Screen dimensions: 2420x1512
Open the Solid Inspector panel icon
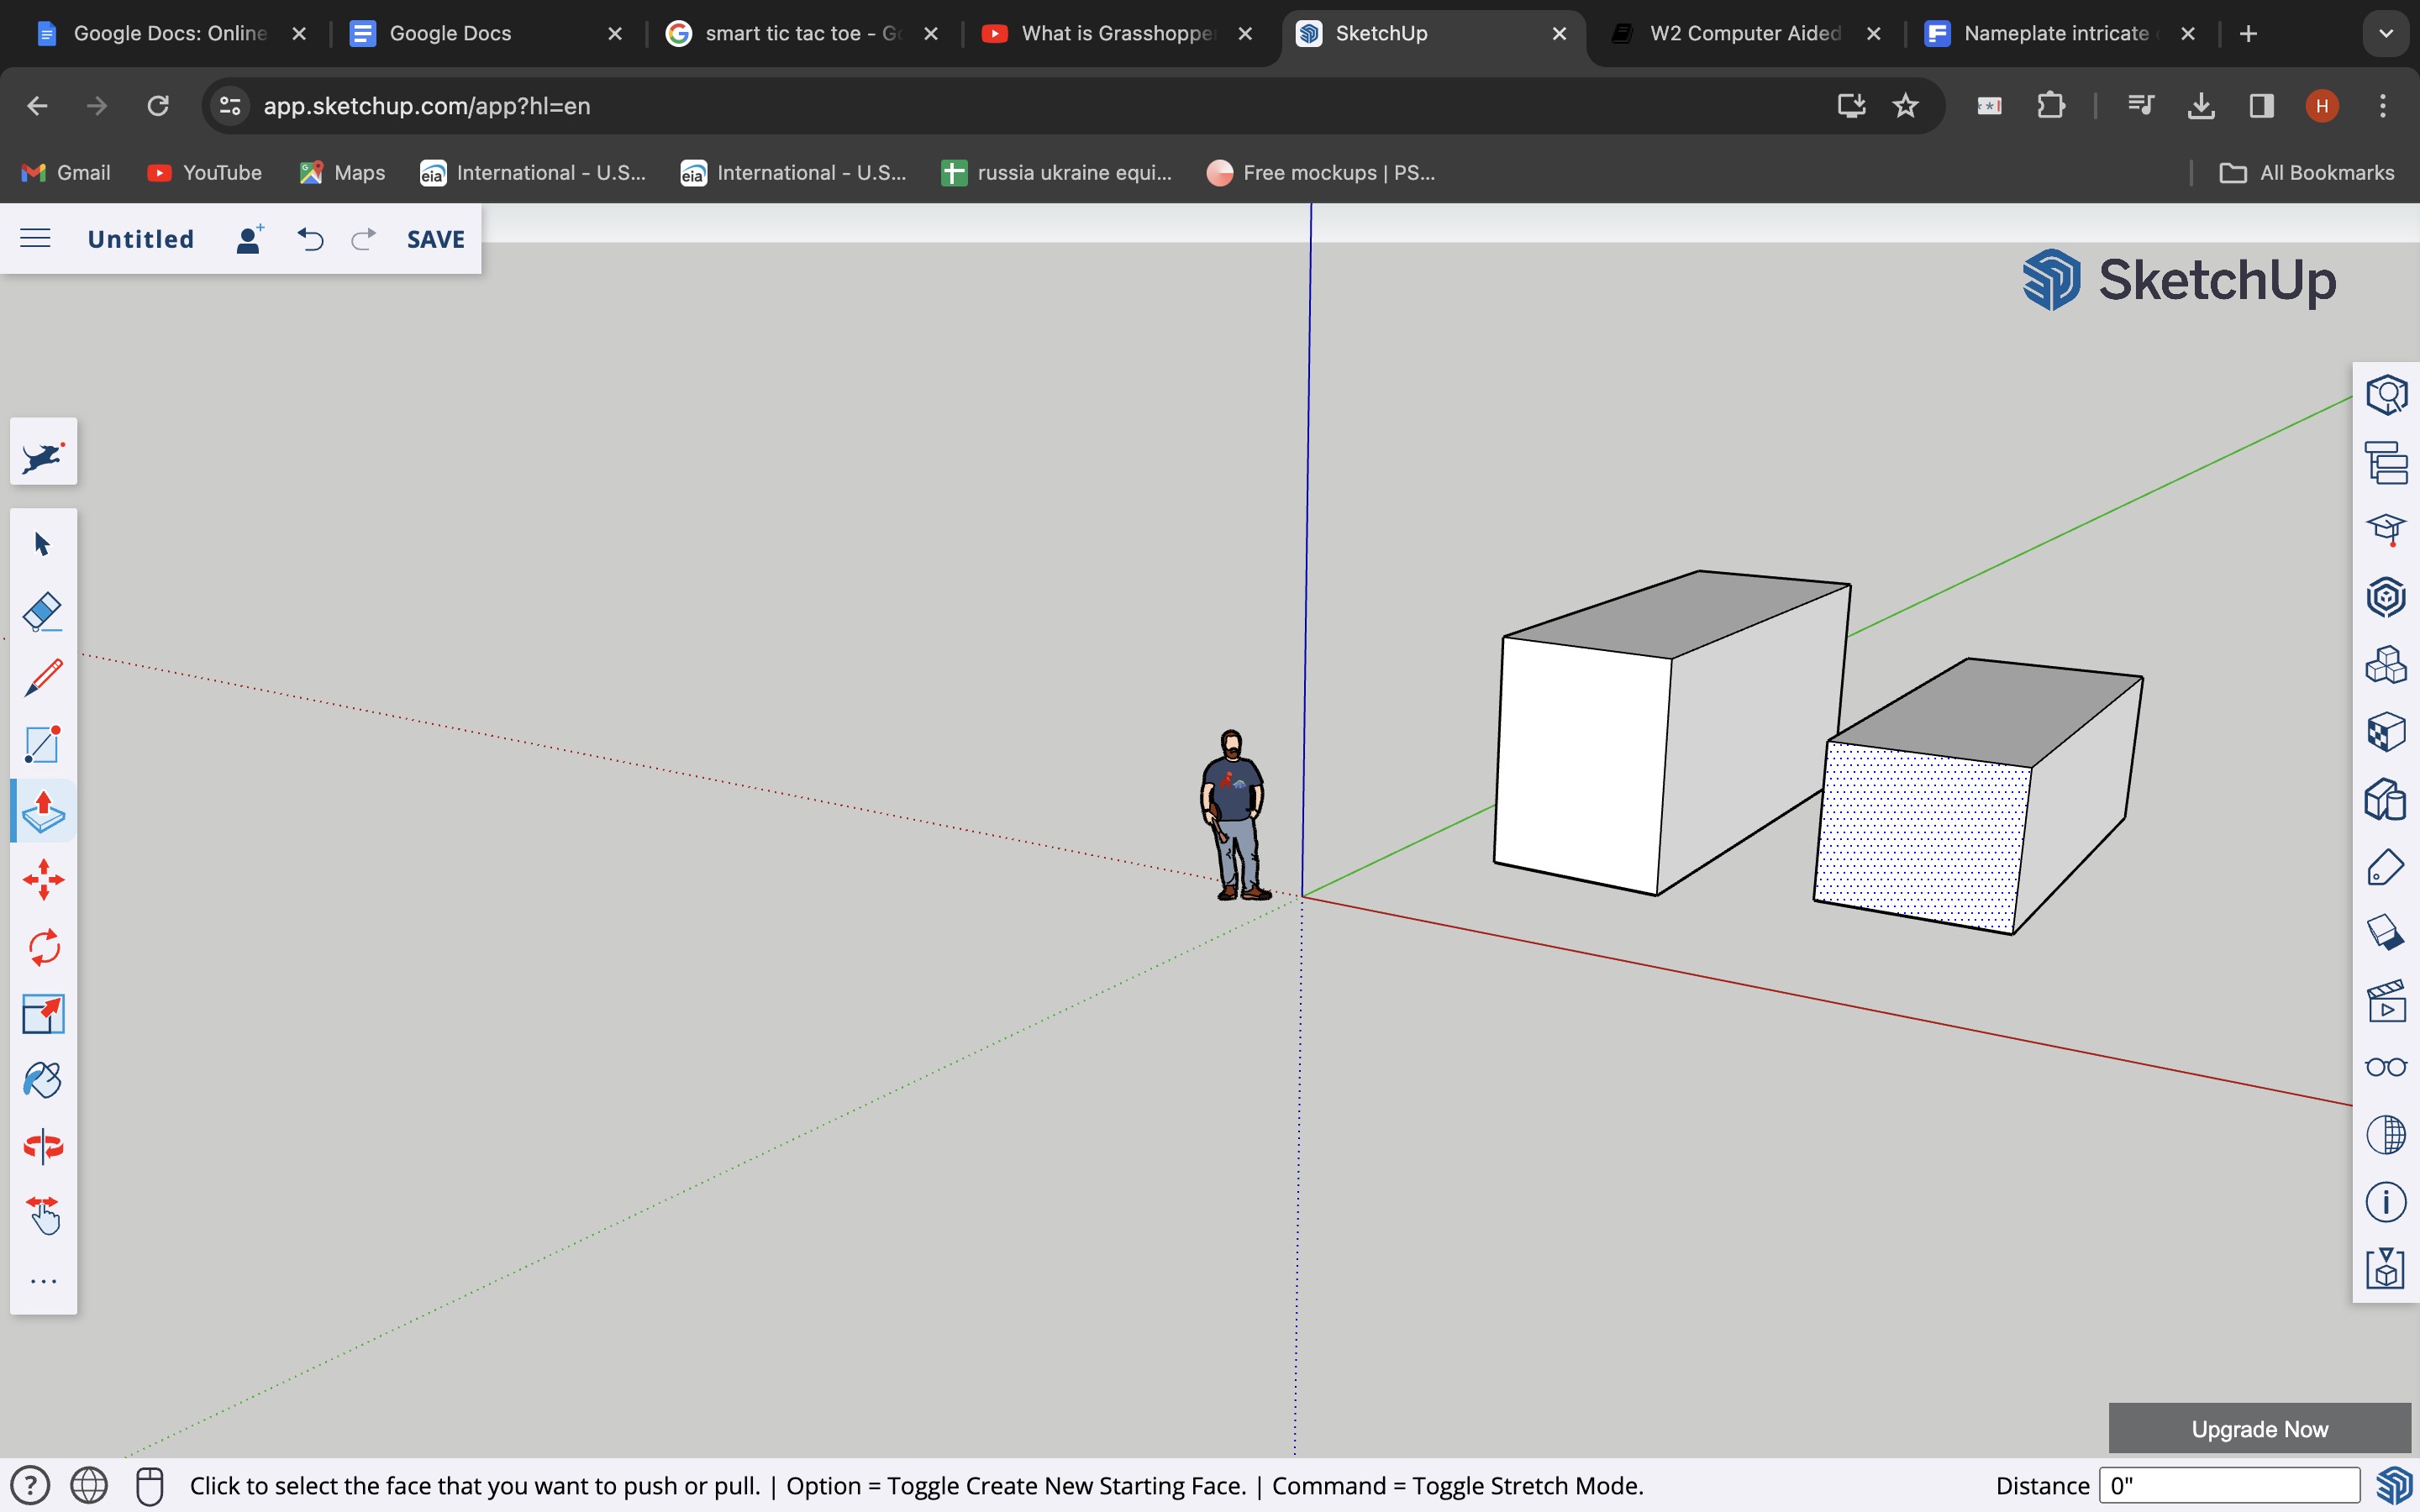(2386, 1269)
